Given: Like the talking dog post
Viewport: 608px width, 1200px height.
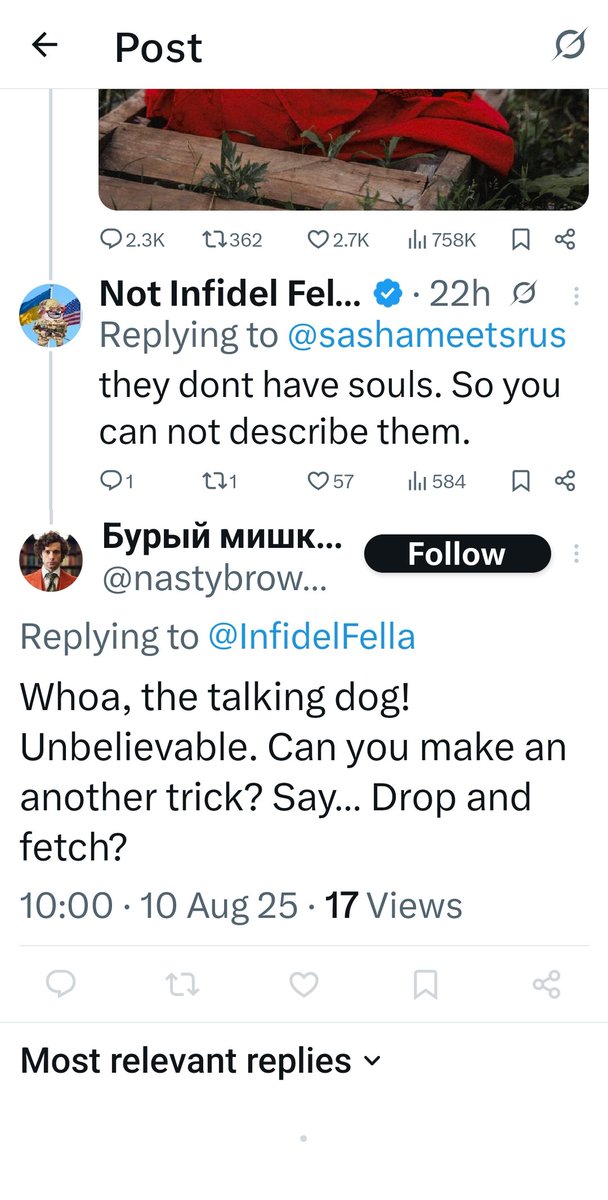Looking at the screenshot, I should [304, 985].
